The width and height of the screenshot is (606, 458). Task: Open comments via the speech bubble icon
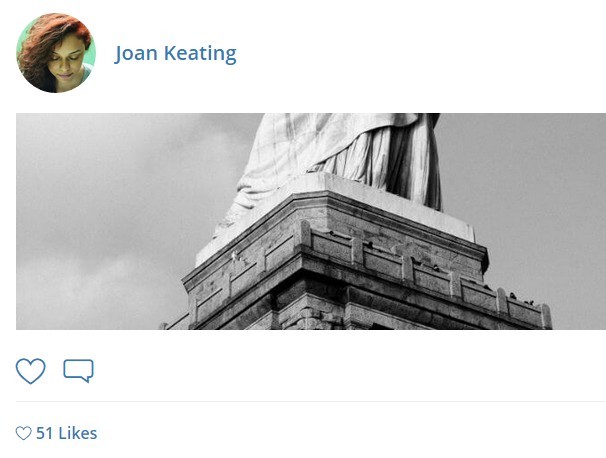[78, 371]
